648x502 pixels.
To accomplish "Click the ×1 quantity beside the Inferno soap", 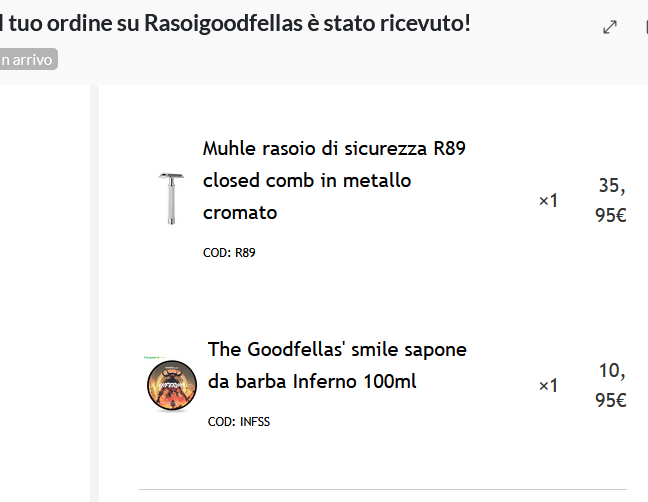I will pyautogui.click(x=548, y=385).
